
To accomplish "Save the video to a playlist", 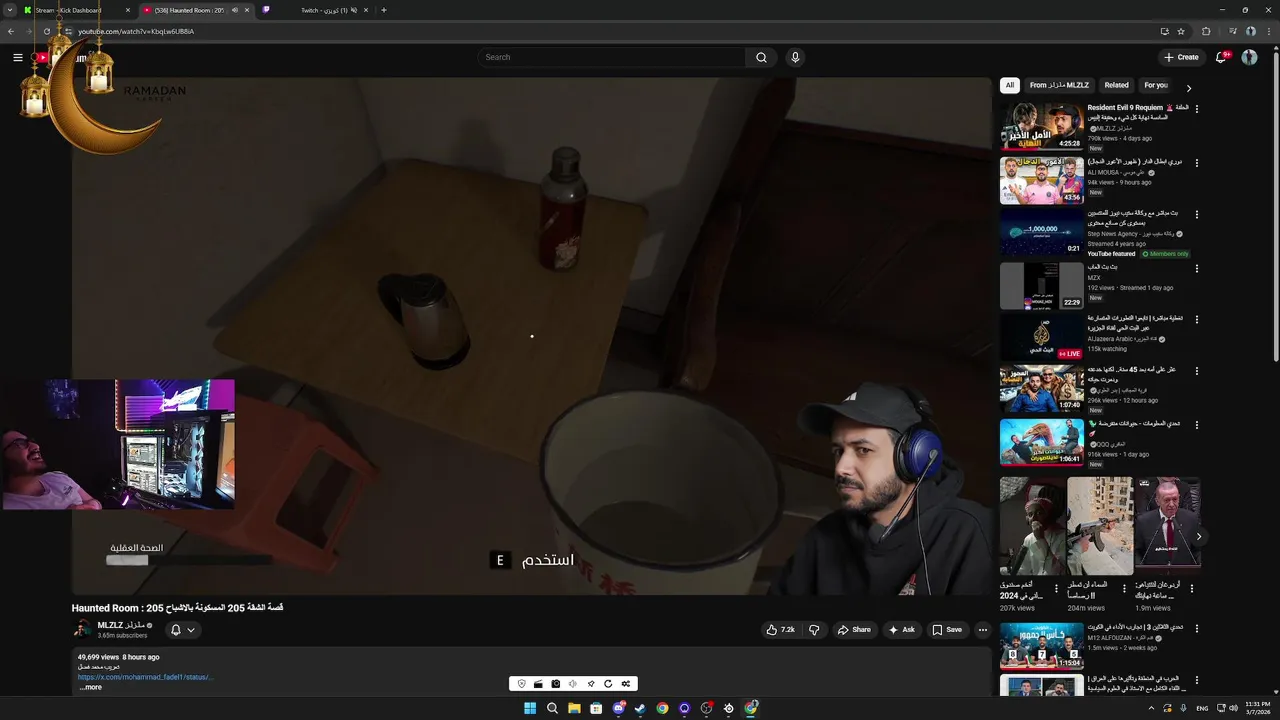I will 947,630.
